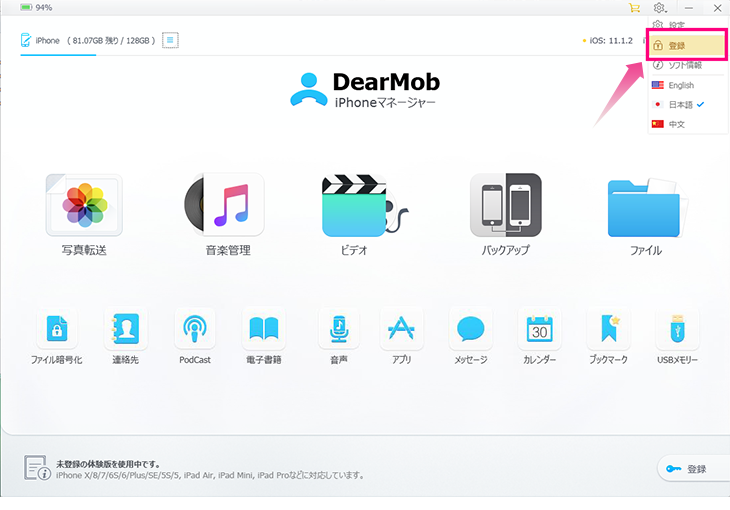This screenshot has height=510, width=730.
Task: Open the ブックマーク bookmark icon
Action: tap(608, 329)
